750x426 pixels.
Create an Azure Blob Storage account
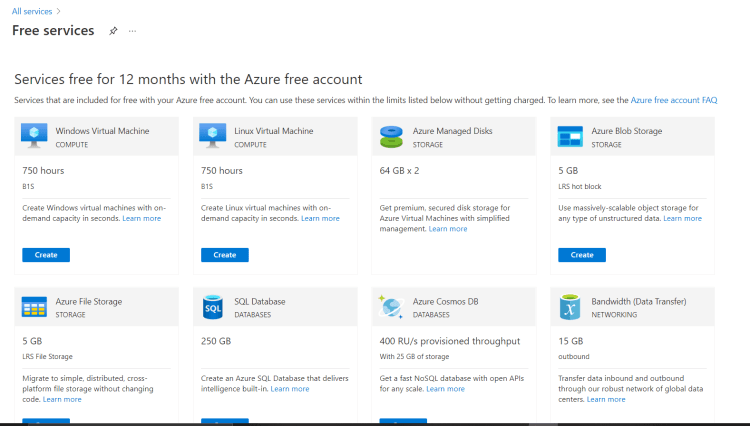pyautogui.click(x=582, y=255)
